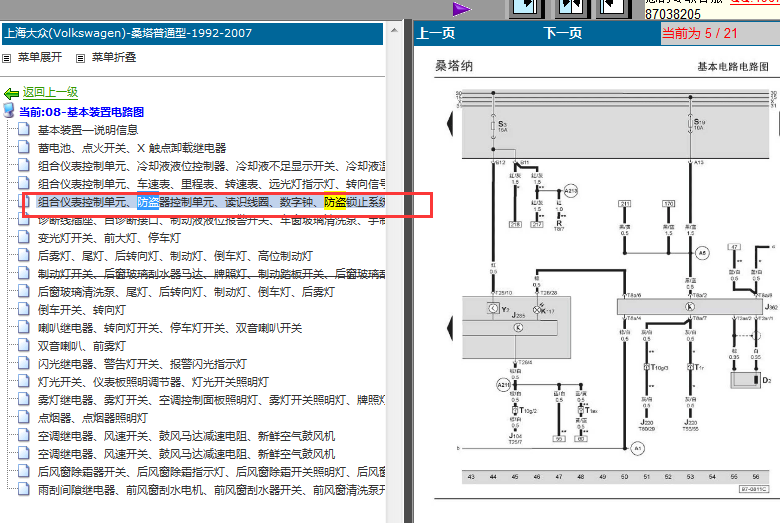Screen dimensions: 780x523
Task: Click the left panel scrollbar up arrow
Action: (394, 30)
